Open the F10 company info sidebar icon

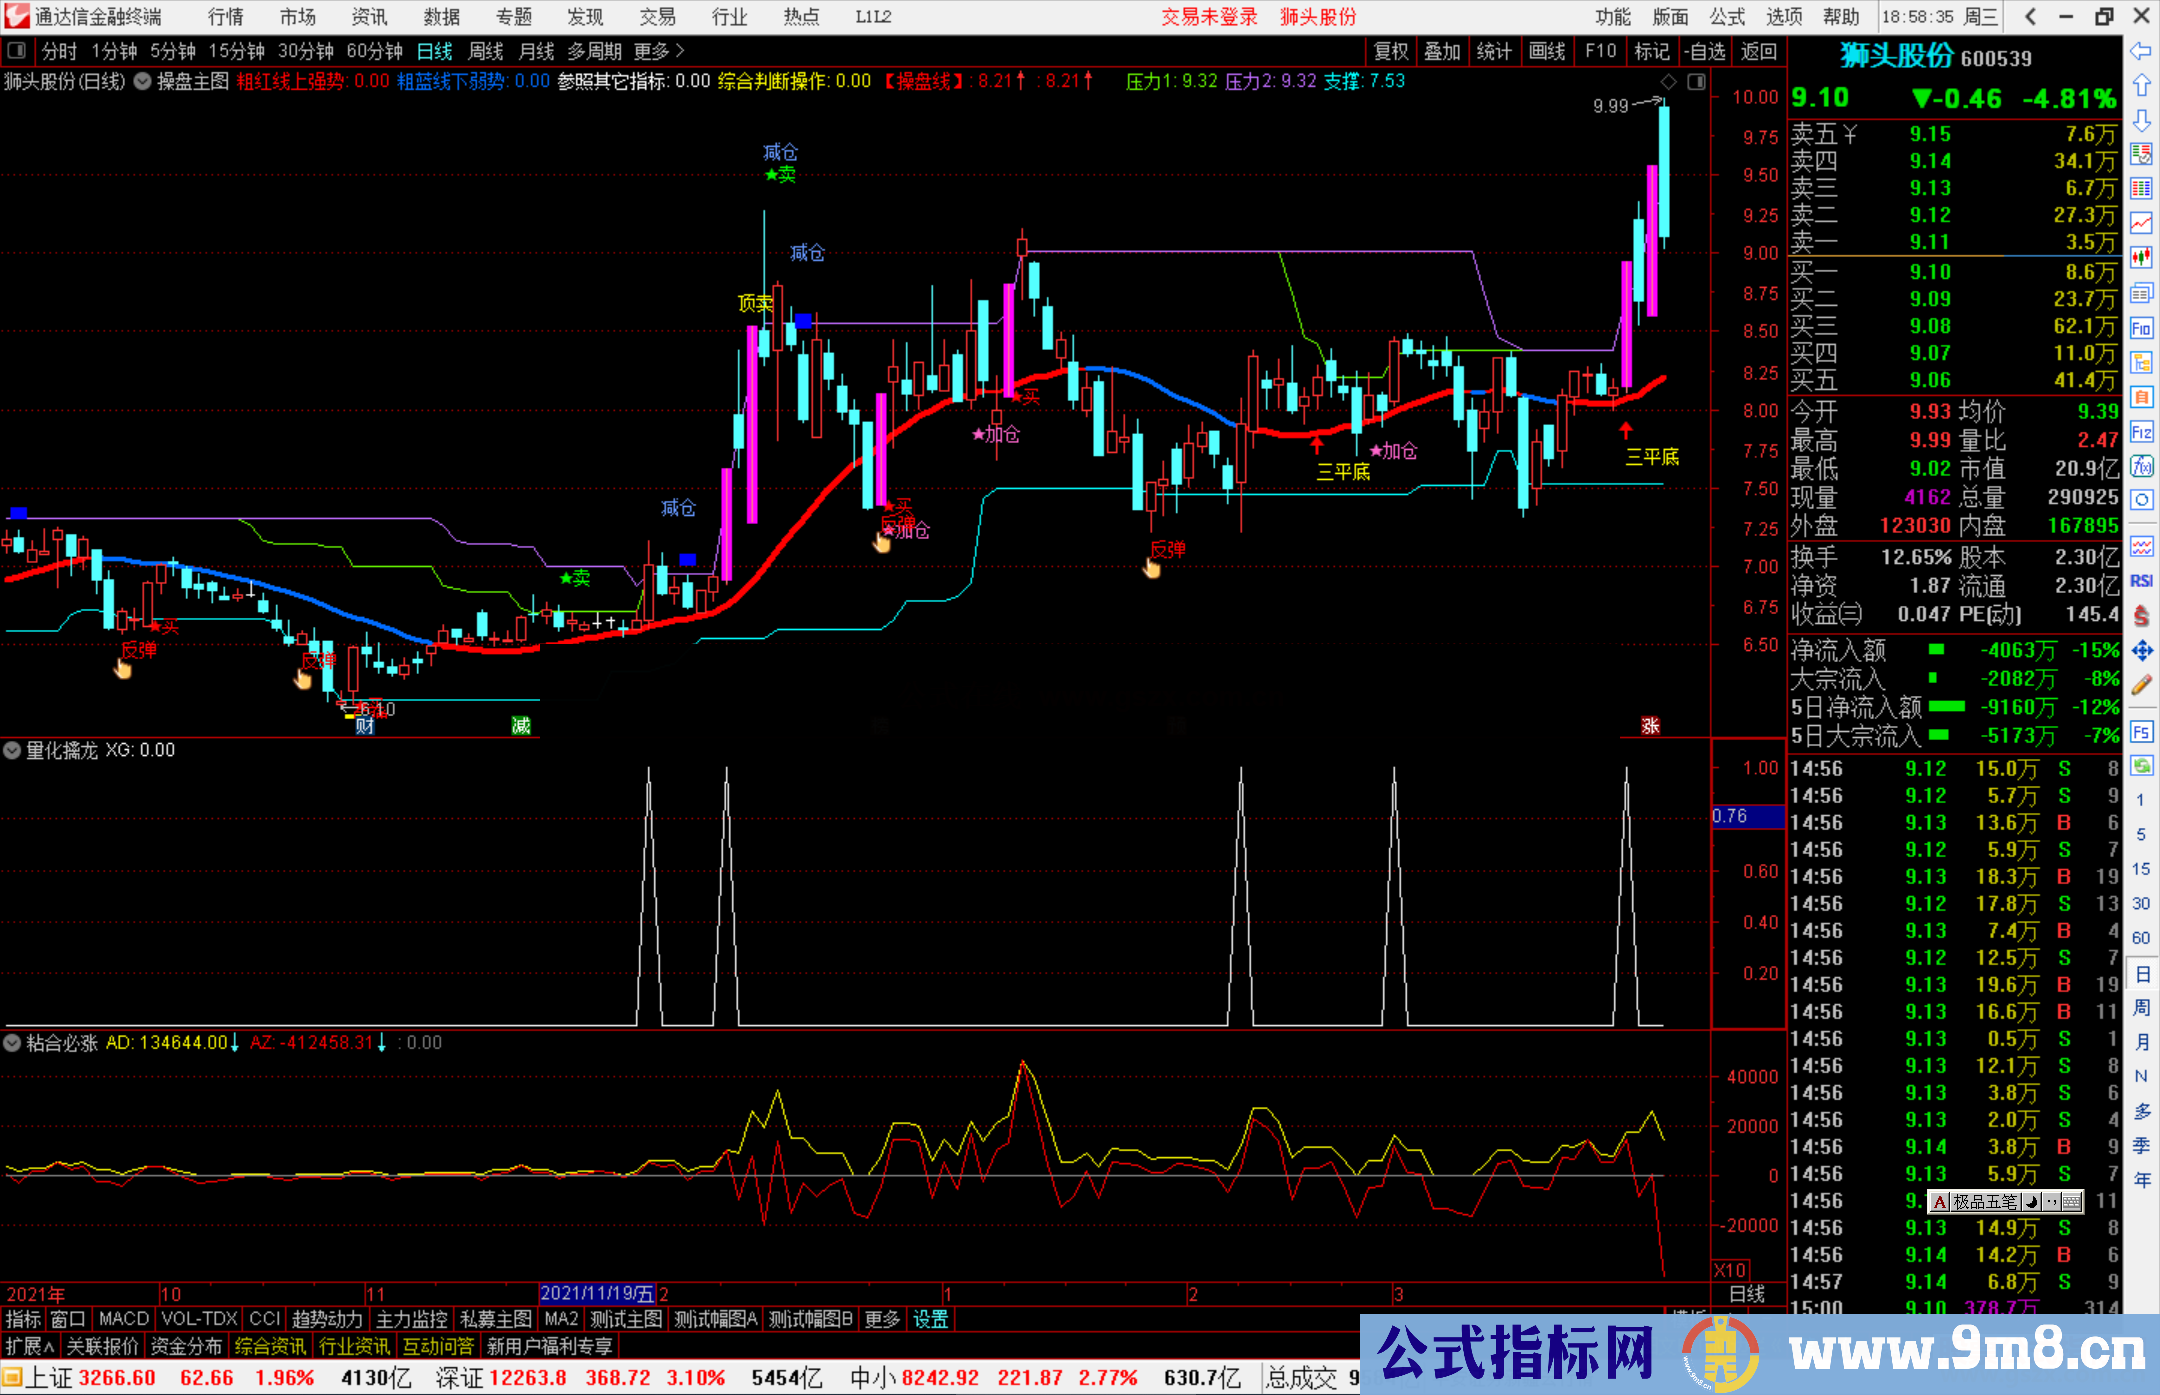coord(2141,328)
